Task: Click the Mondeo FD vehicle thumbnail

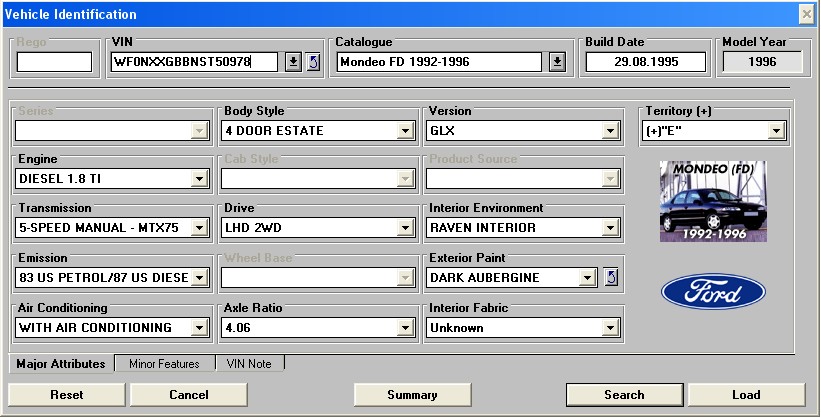Action: 712,201
